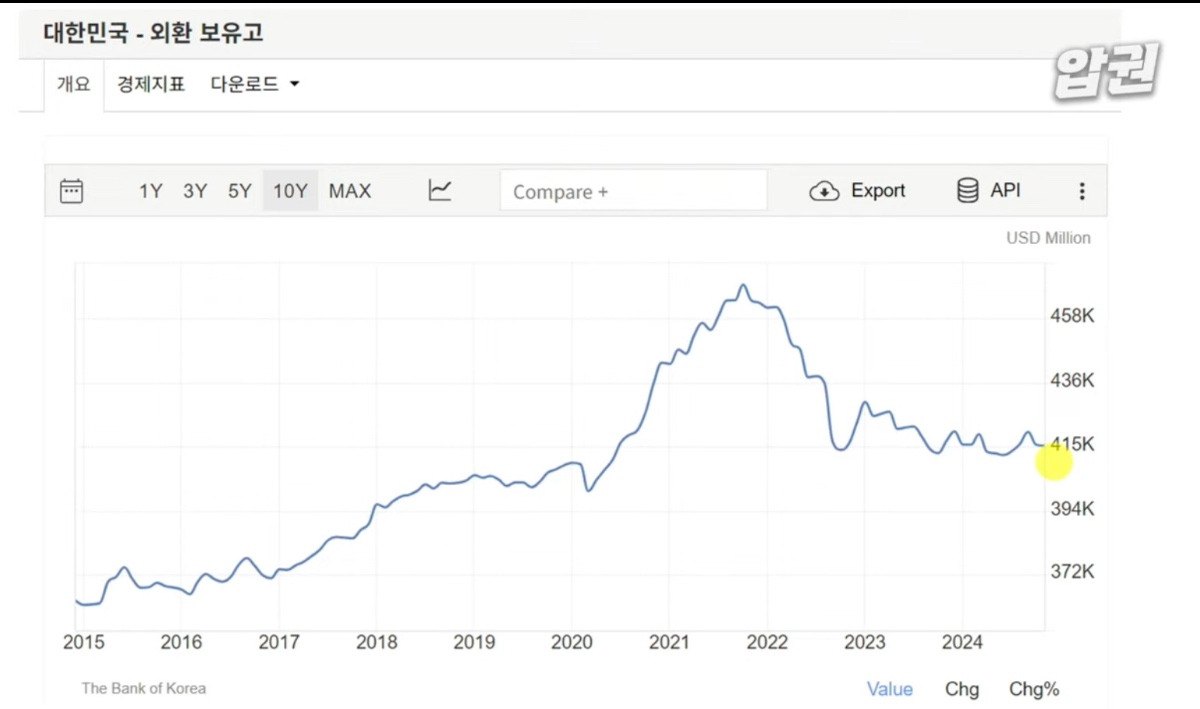Click the Export cloud download icon

click(x=824, y=191)
